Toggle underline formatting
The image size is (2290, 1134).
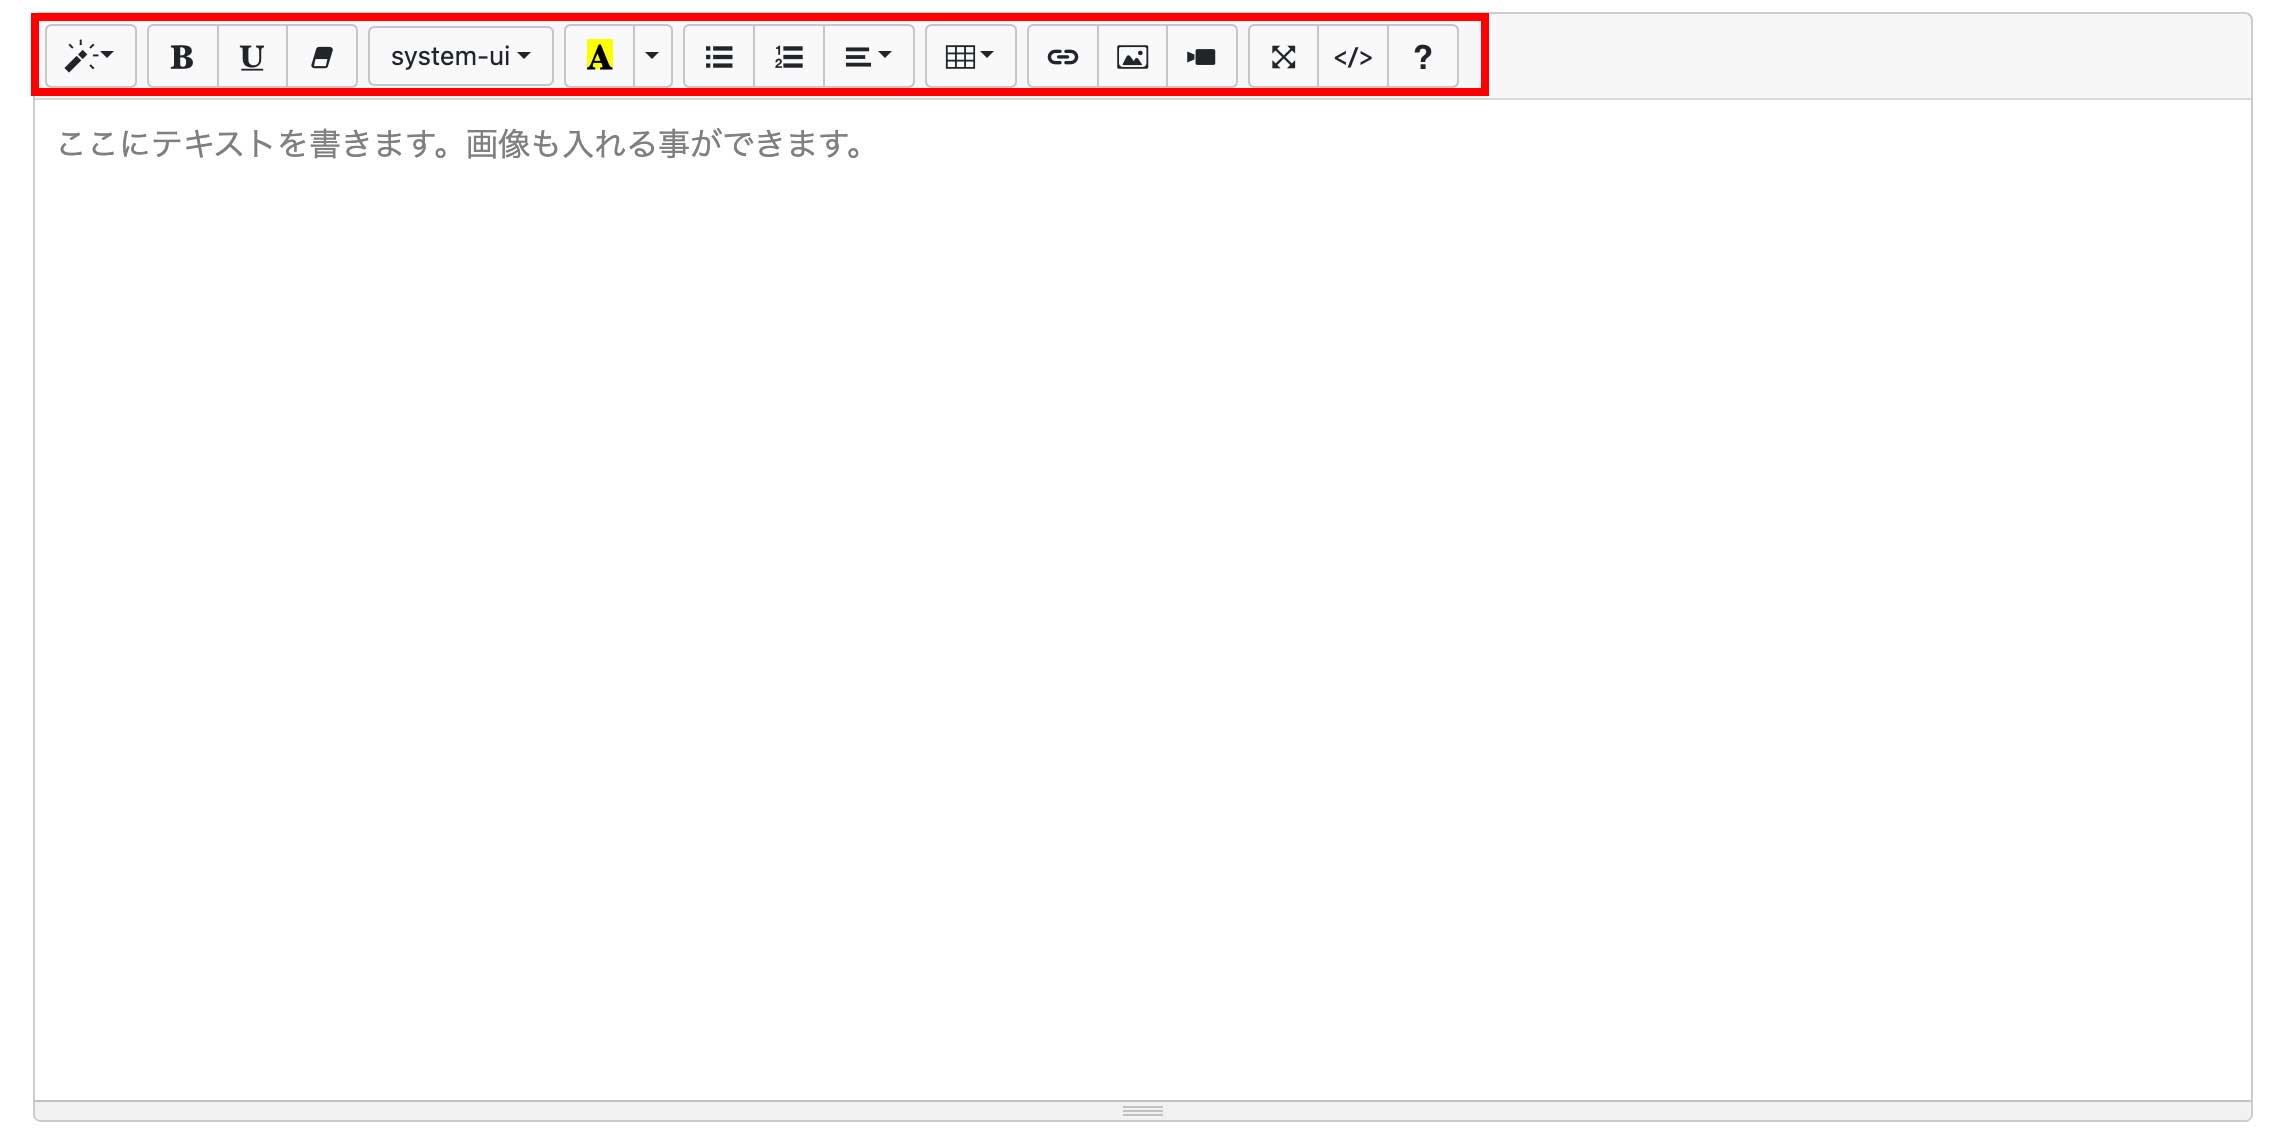tap(252, 57)
